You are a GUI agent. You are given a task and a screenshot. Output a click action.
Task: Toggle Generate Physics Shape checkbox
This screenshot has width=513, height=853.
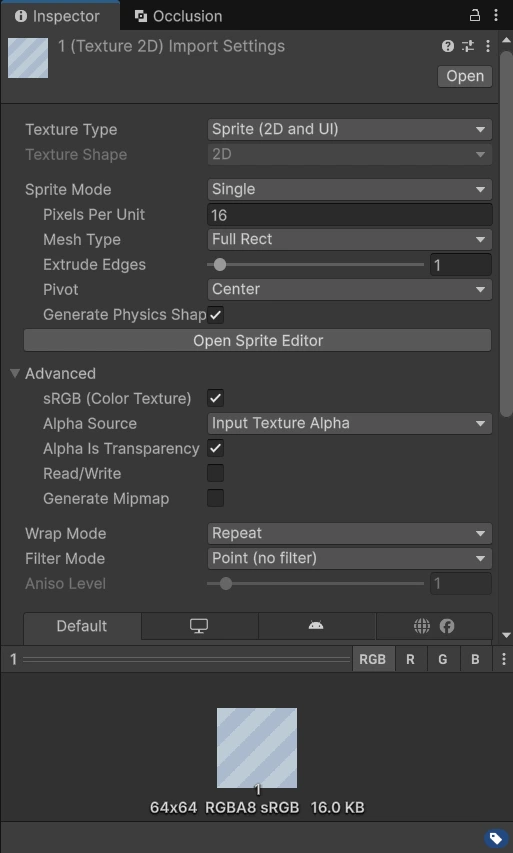[x=215, y=314]
